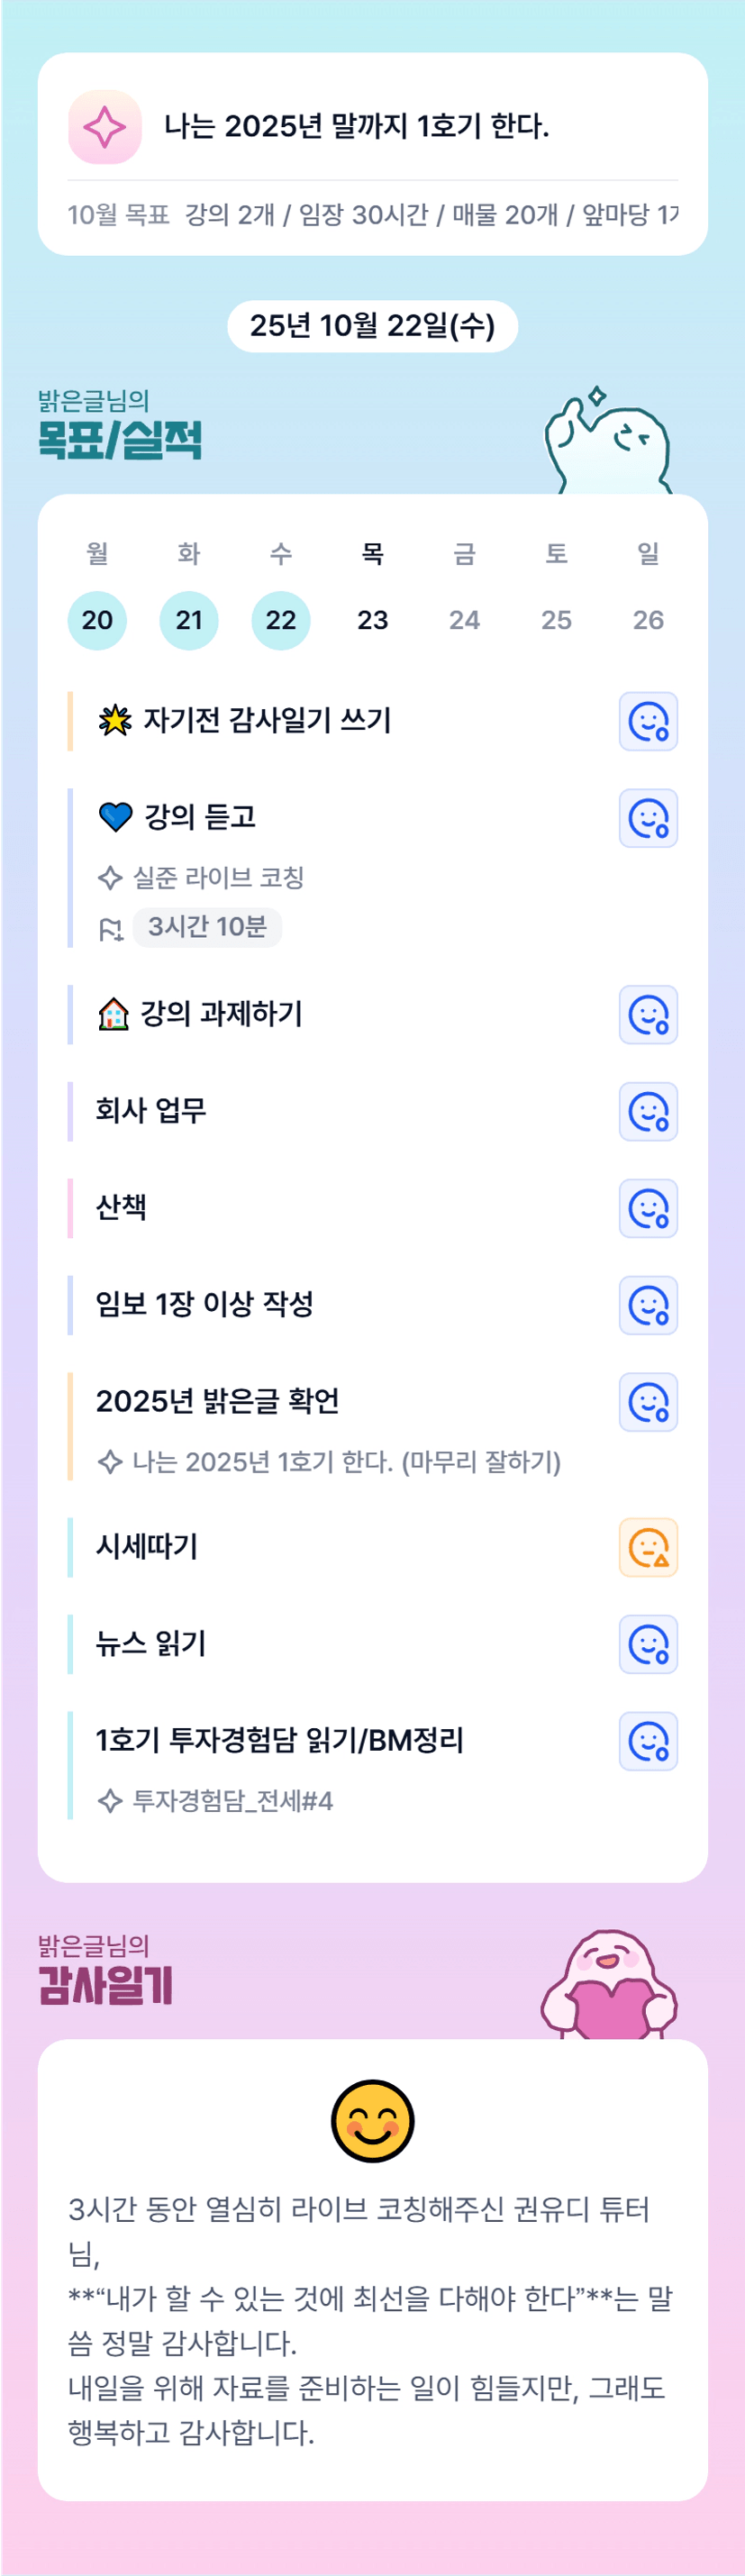Screen dimensions: 745x2576
Task: Click the smiley status icon next to 산책
Action: pyautogui.click(x=648, y=1208)
